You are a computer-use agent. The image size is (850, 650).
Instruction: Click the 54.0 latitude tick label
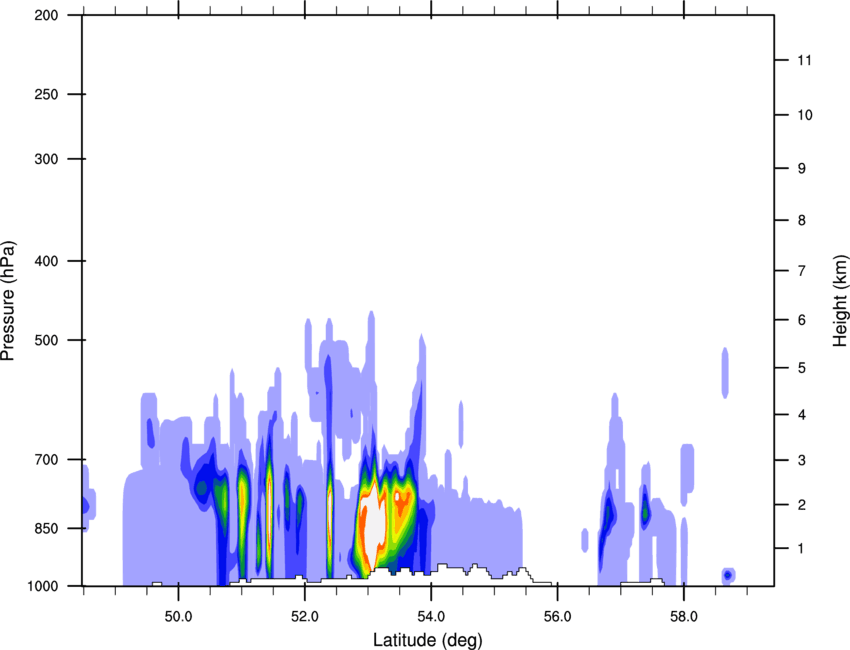click(x=431, y=617)
